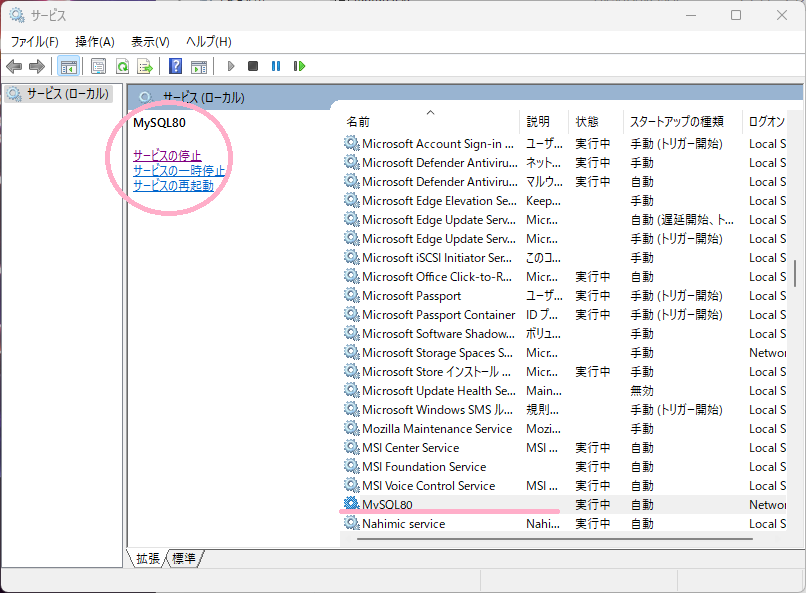Click the Export List toolbar icon
The height and width of the screenshot is (593, 806).
pyautogui.click(x=146, y=66)
